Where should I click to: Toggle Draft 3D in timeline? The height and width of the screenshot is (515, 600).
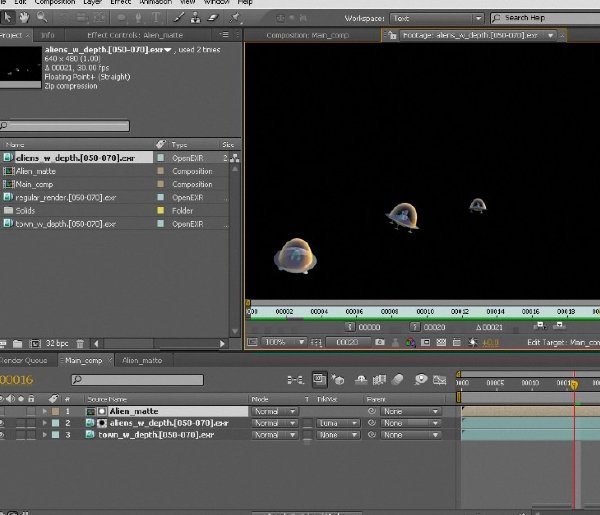click(x=338, y=380)
